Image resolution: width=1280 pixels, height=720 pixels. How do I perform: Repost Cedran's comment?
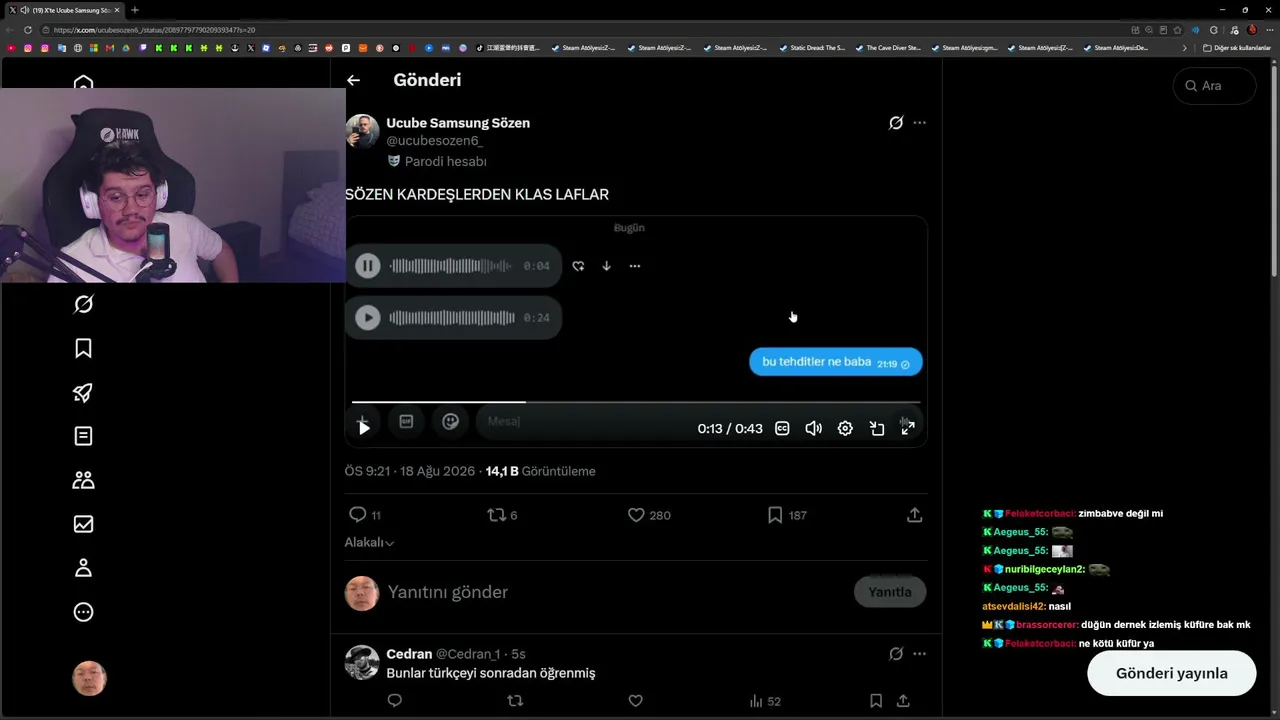click(x=515, y=701)
